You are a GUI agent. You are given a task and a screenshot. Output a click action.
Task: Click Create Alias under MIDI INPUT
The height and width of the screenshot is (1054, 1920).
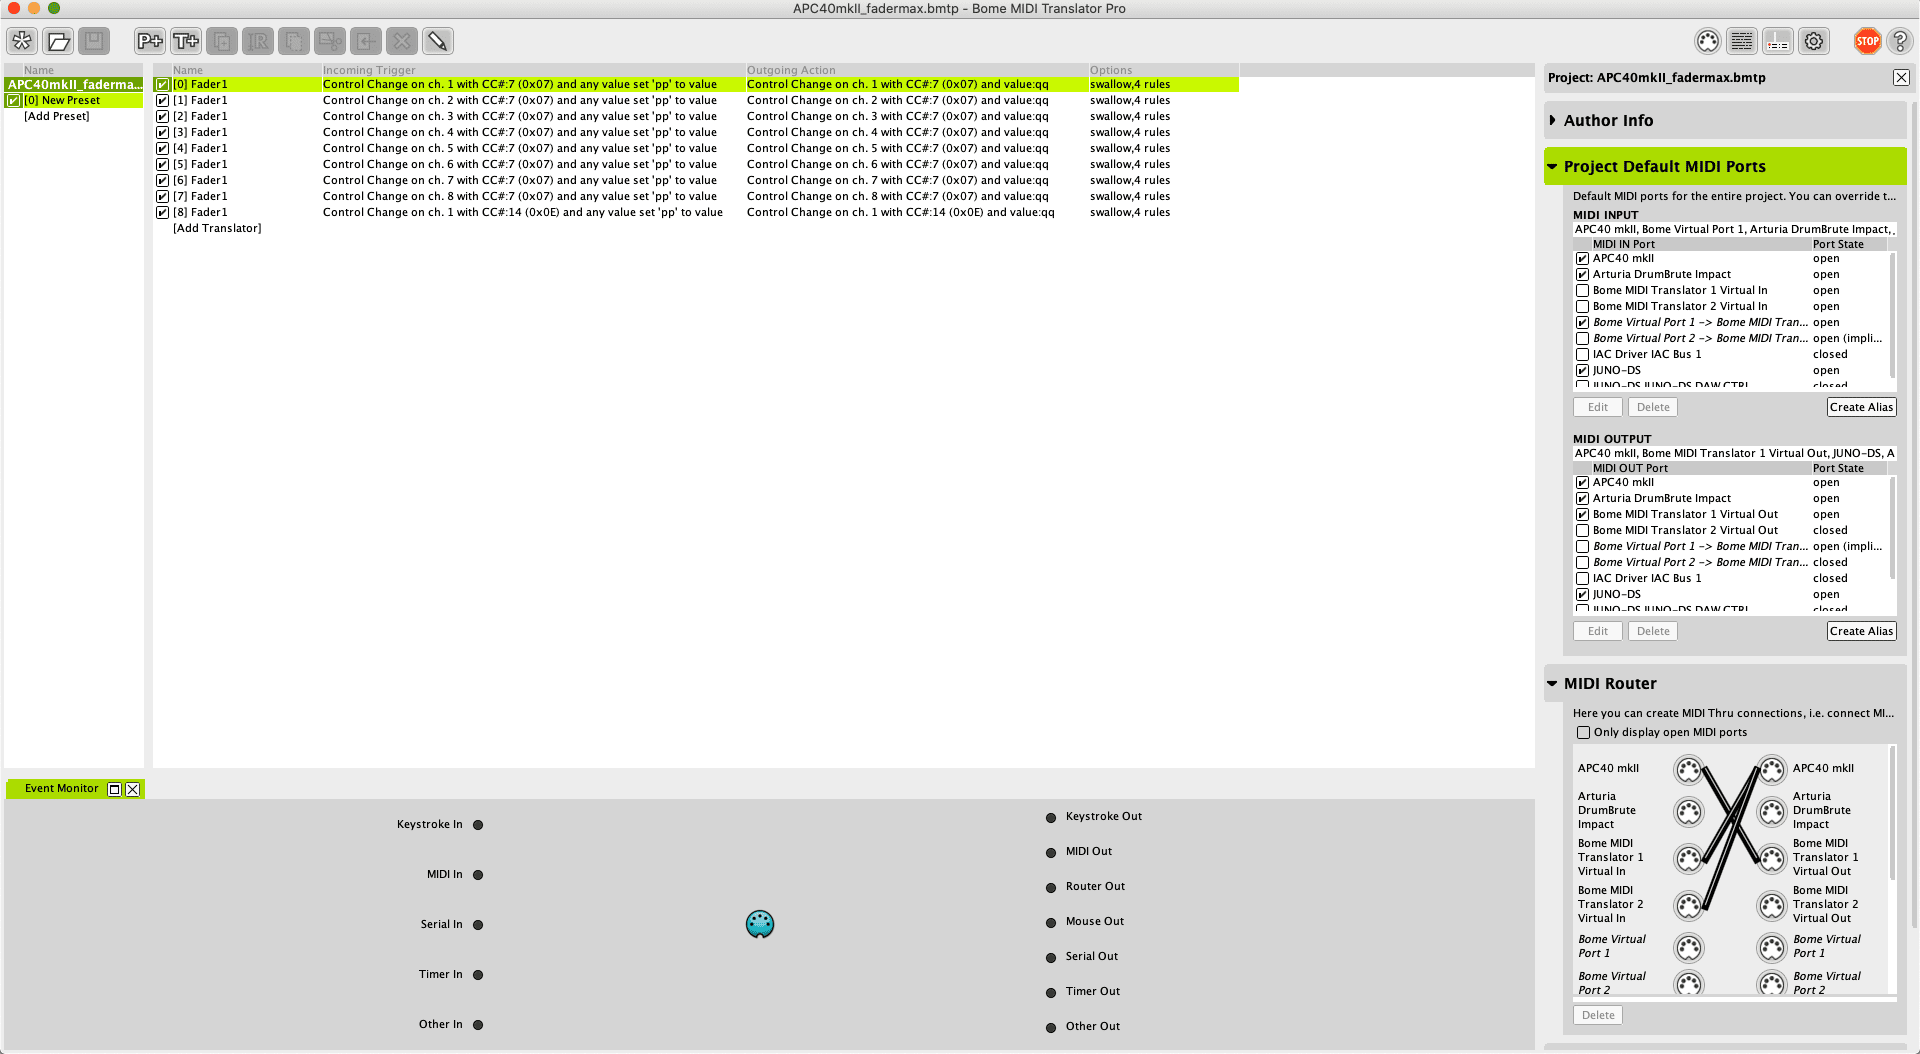click(1861, 407)
